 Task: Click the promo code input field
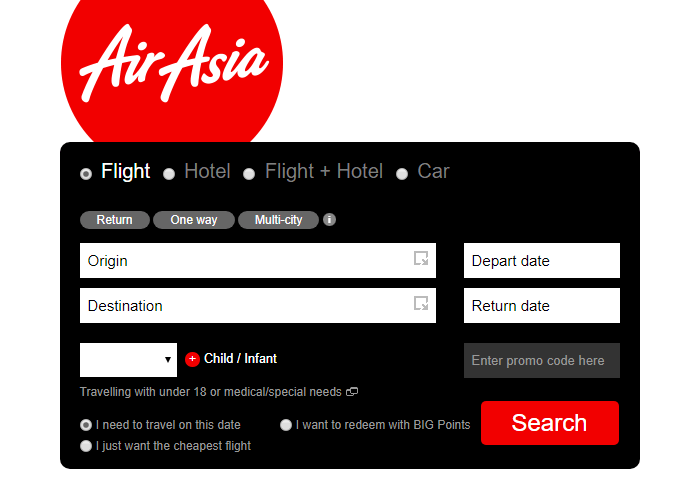tap(541, 360)
